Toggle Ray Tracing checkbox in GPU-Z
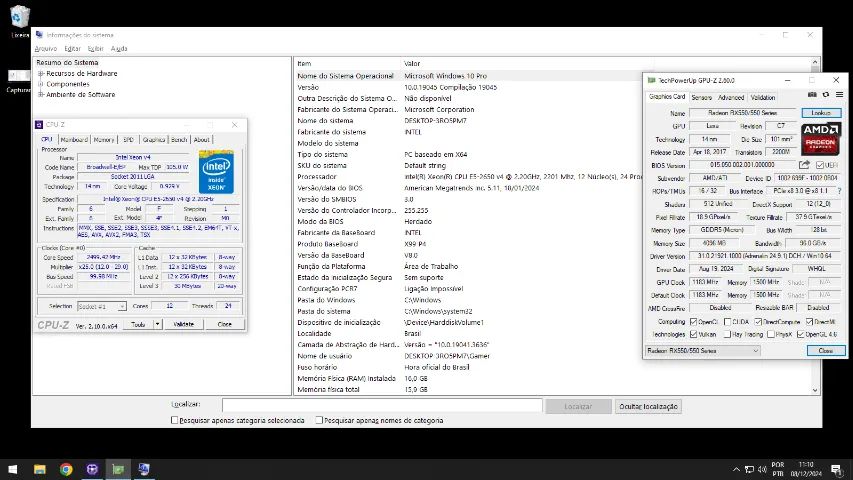The width and height of the screenshot is (853, 480). 727,334
